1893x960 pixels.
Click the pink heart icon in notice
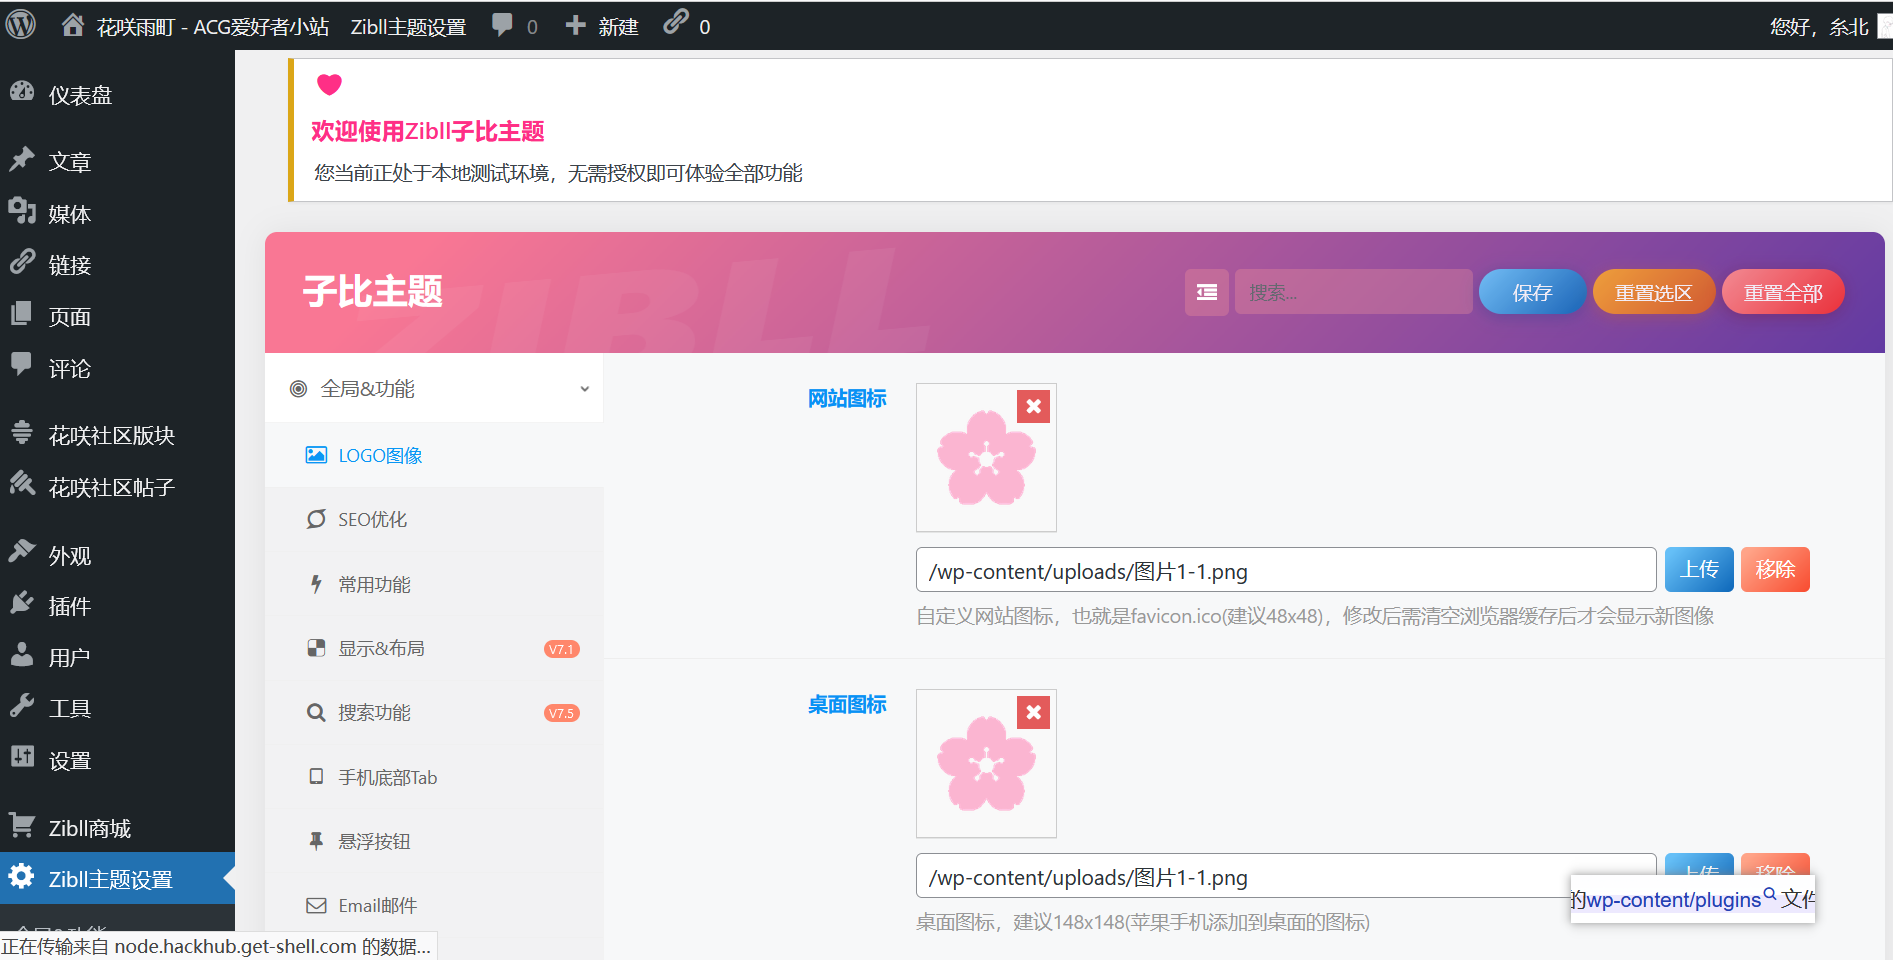329,85
